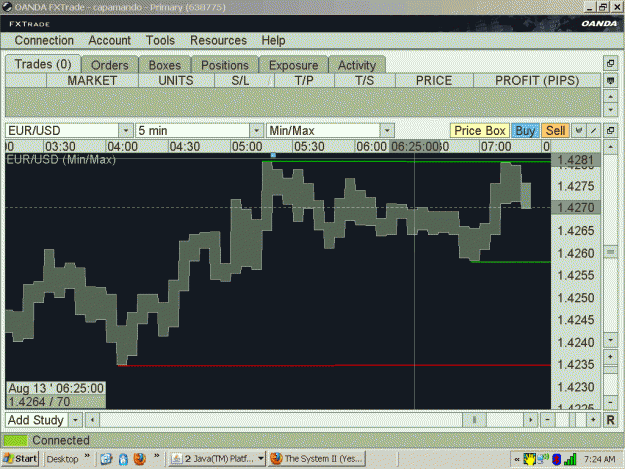Viewport: 625px width, 469px height.
Task: Switch to the Exposure tab
Action: point(293,65)
